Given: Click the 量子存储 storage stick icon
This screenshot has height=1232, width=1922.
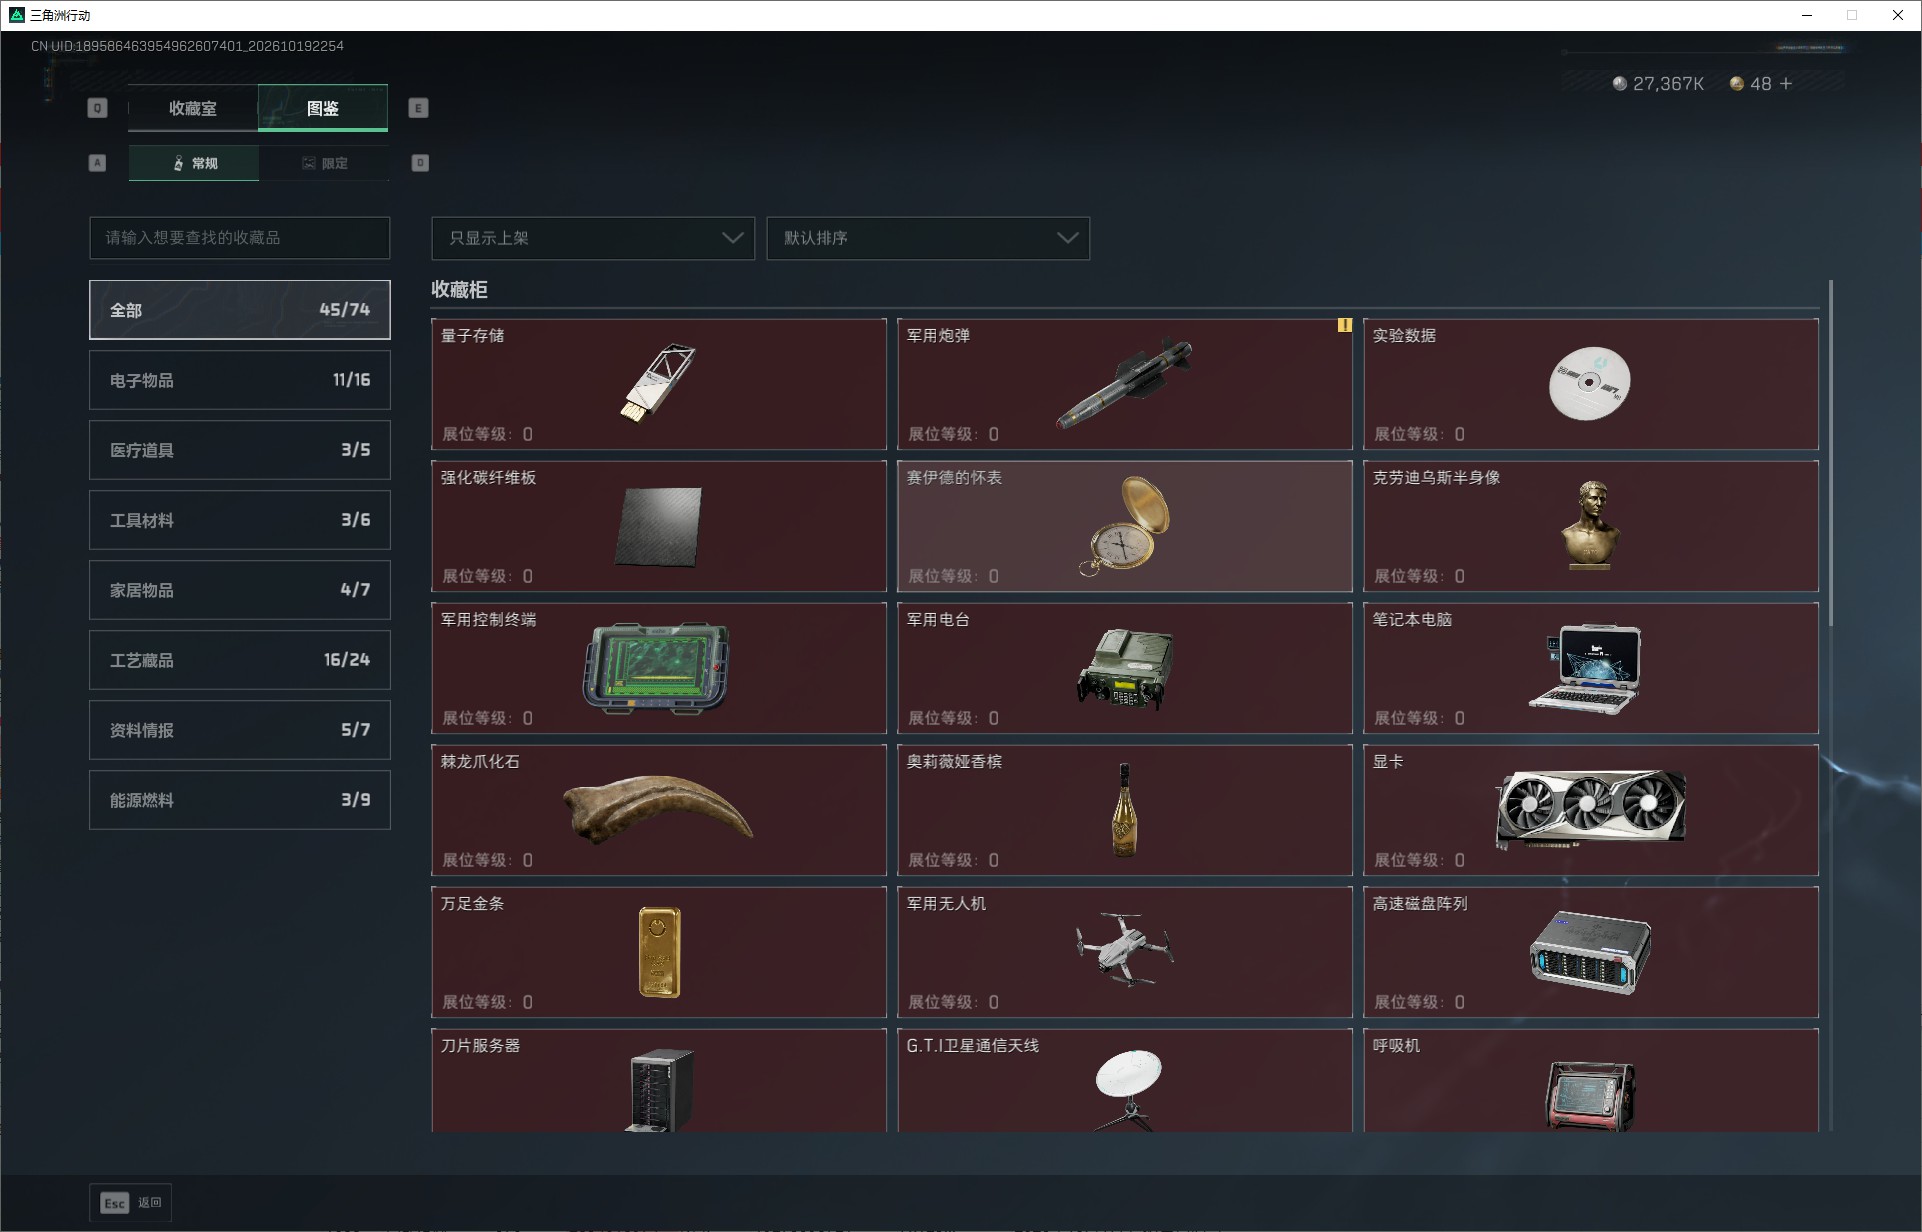Looking at the screenshot, I should point(658,384).
